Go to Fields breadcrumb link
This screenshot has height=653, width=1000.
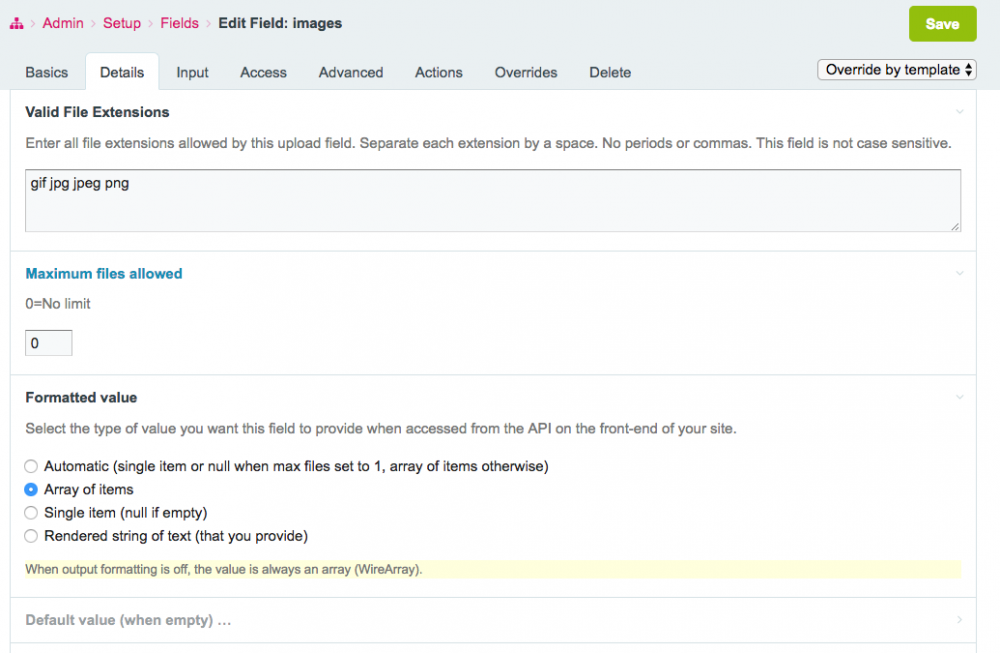179,23
